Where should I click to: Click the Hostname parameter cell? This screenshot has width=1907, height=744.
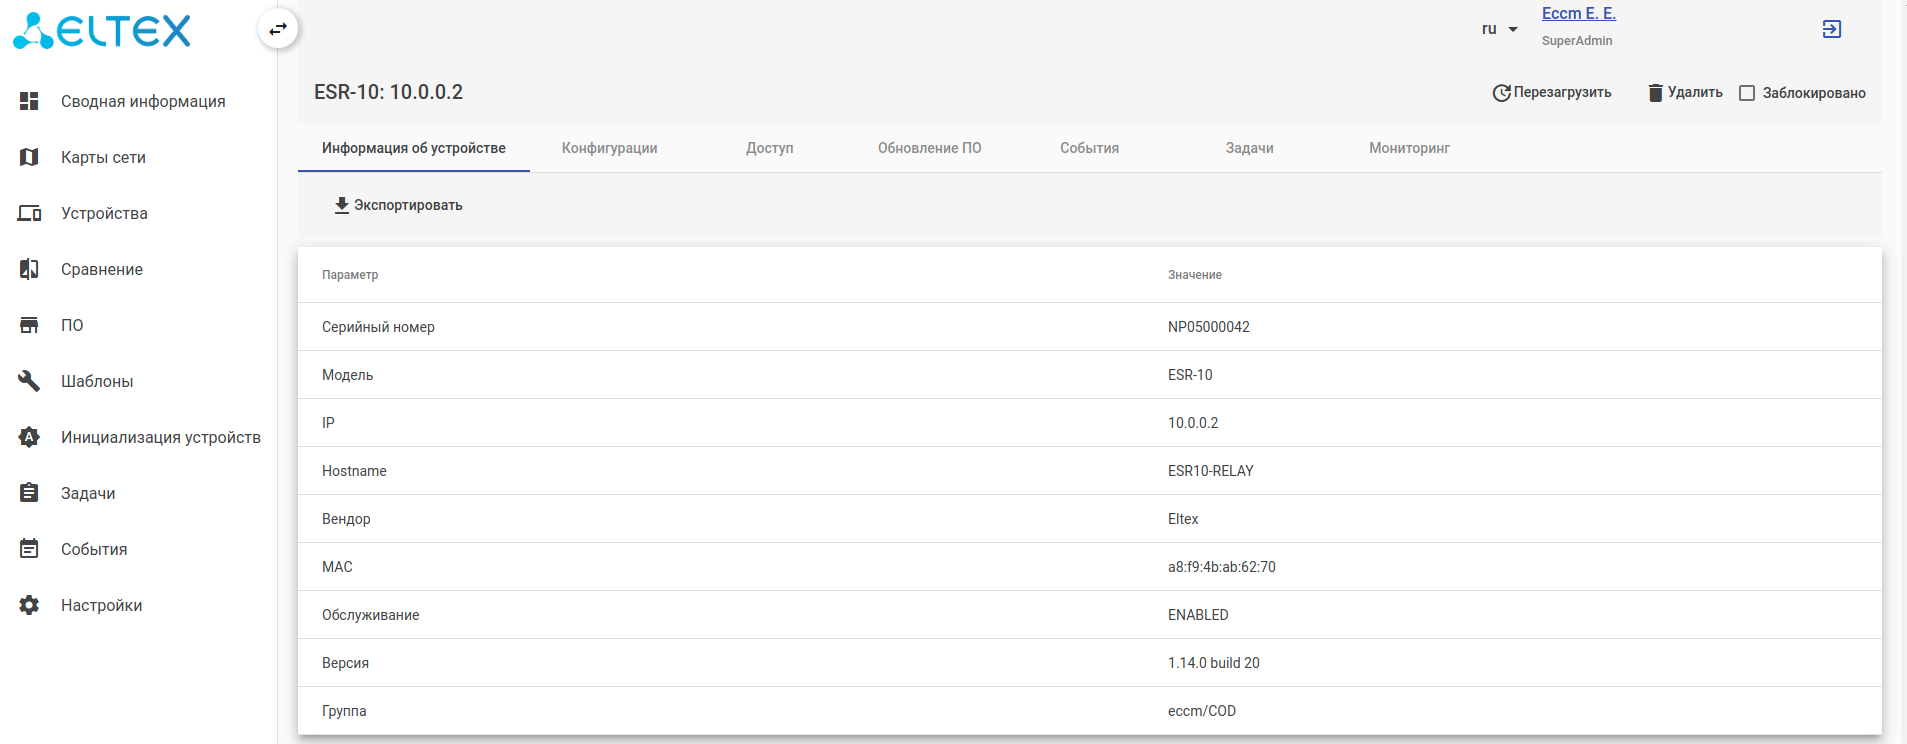point(354,471)
